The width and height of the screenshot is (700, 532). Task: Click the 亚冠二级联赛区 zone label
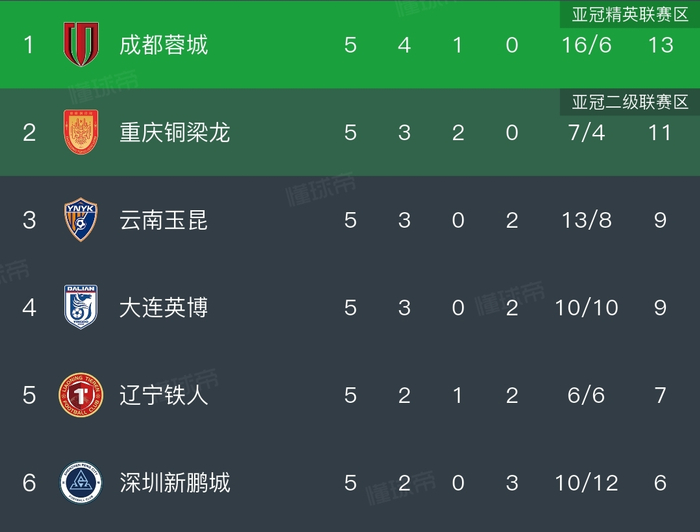pos(630,102)
